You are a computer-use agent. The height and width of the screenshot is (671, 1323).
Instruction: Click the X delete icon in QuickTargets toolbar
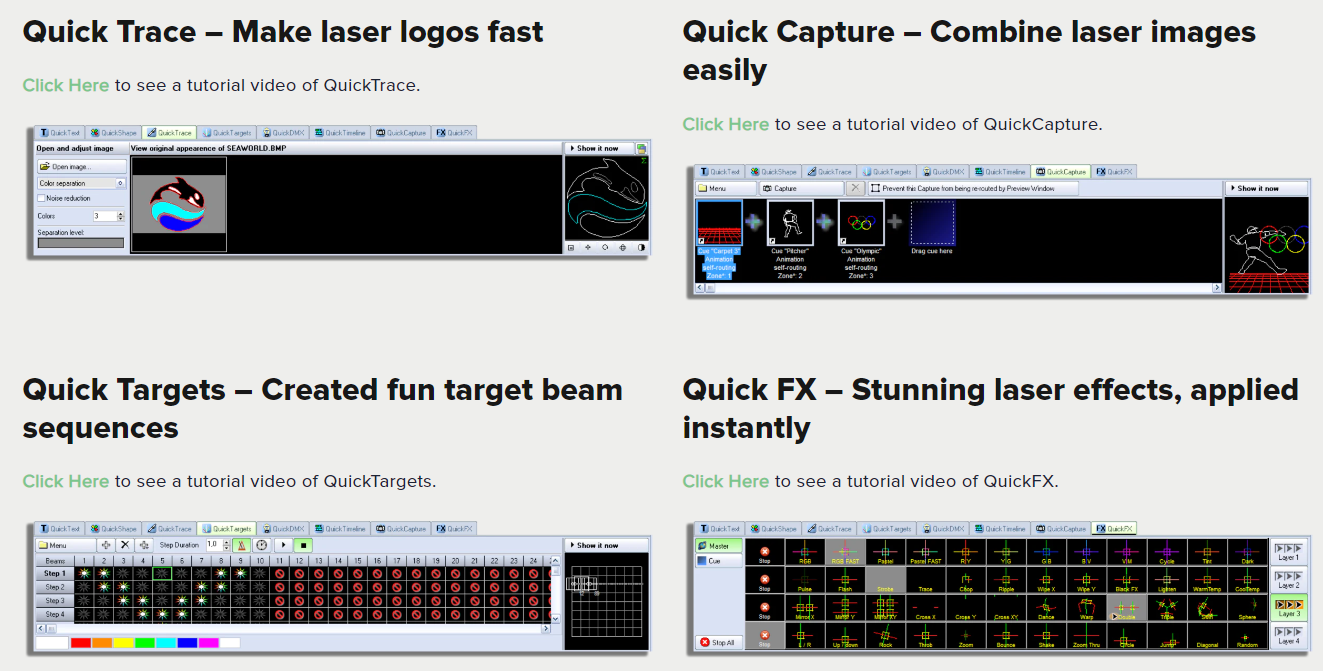point(125,545)
